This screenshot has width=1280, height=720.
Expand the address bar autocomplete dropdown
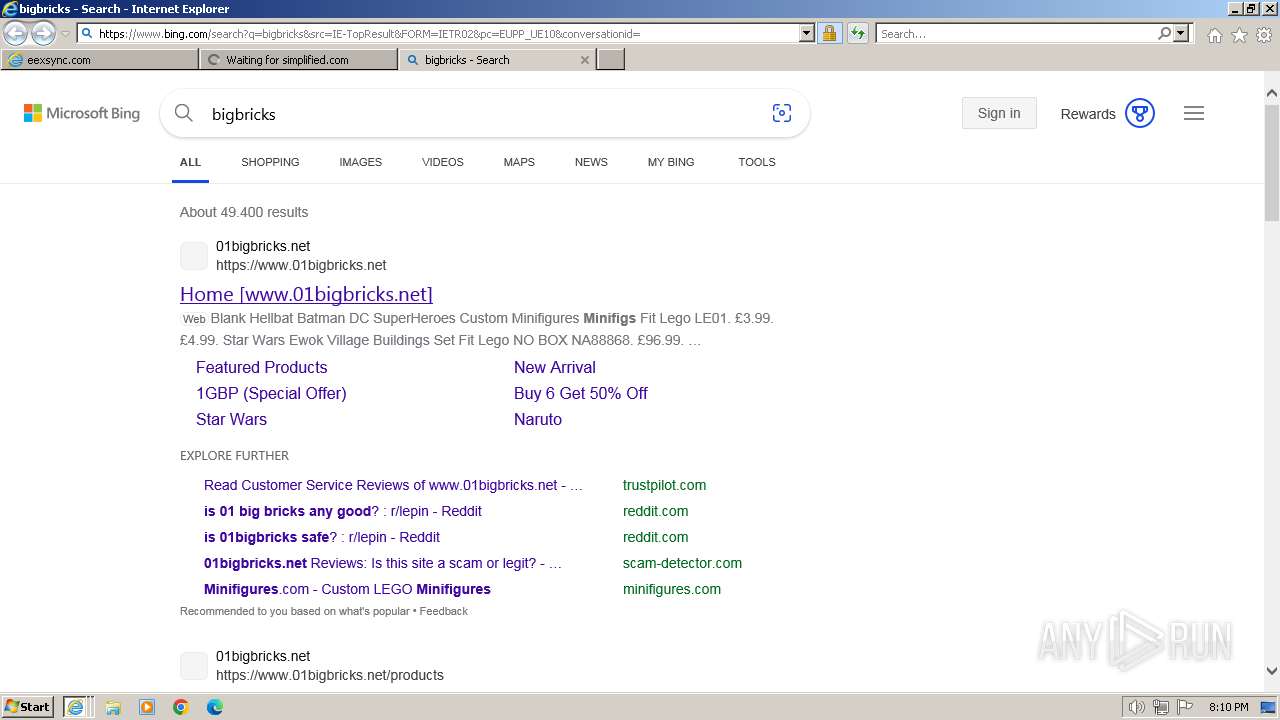point(807,33)
